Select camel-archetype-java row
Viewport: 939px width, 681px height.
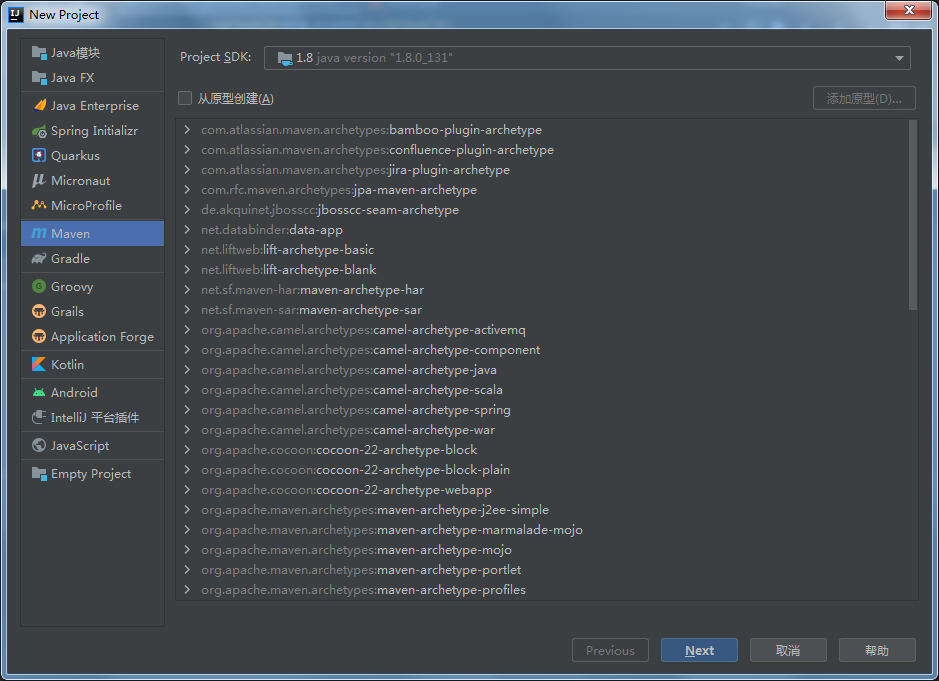[x=542, y=370]
